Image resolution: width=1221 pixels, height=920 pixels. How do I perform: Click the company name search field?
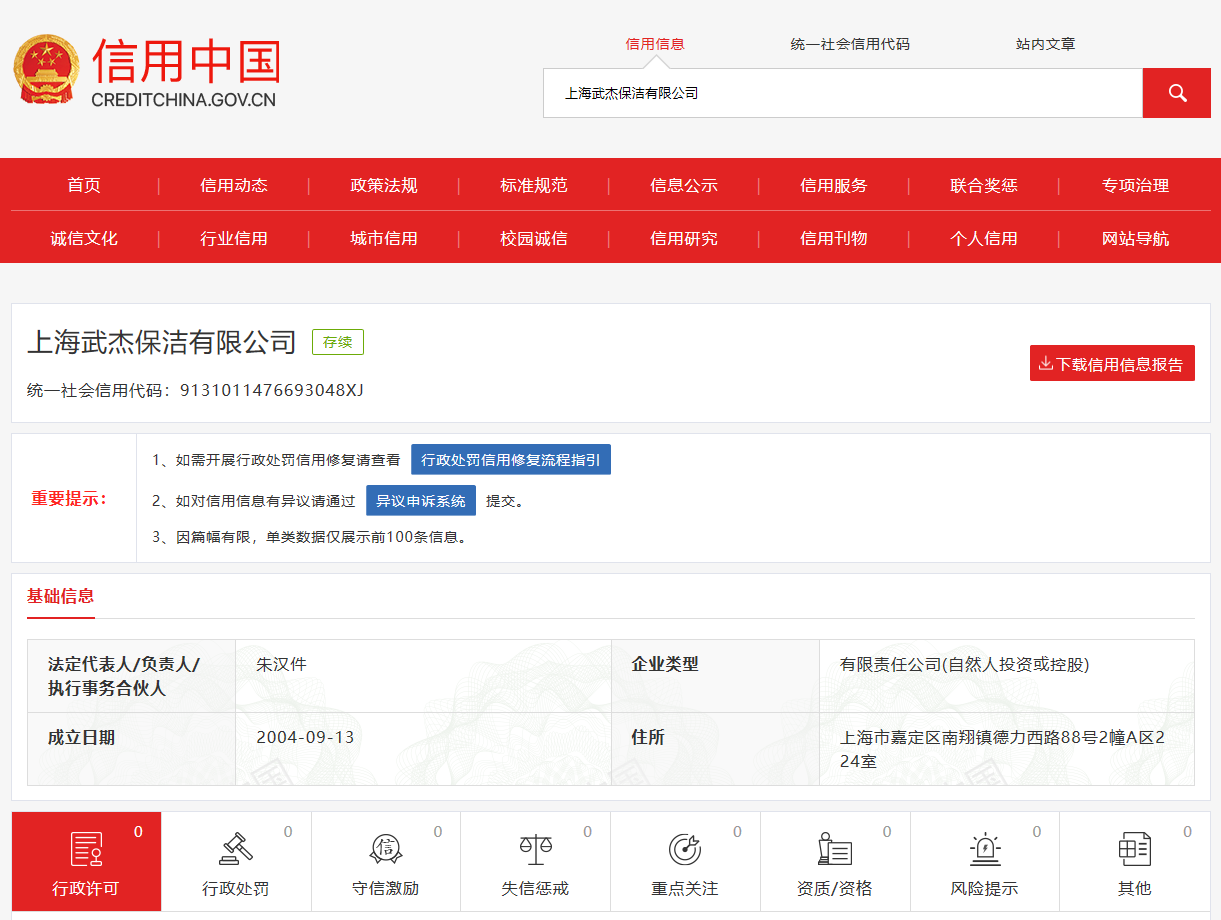[x=842, y=93]
